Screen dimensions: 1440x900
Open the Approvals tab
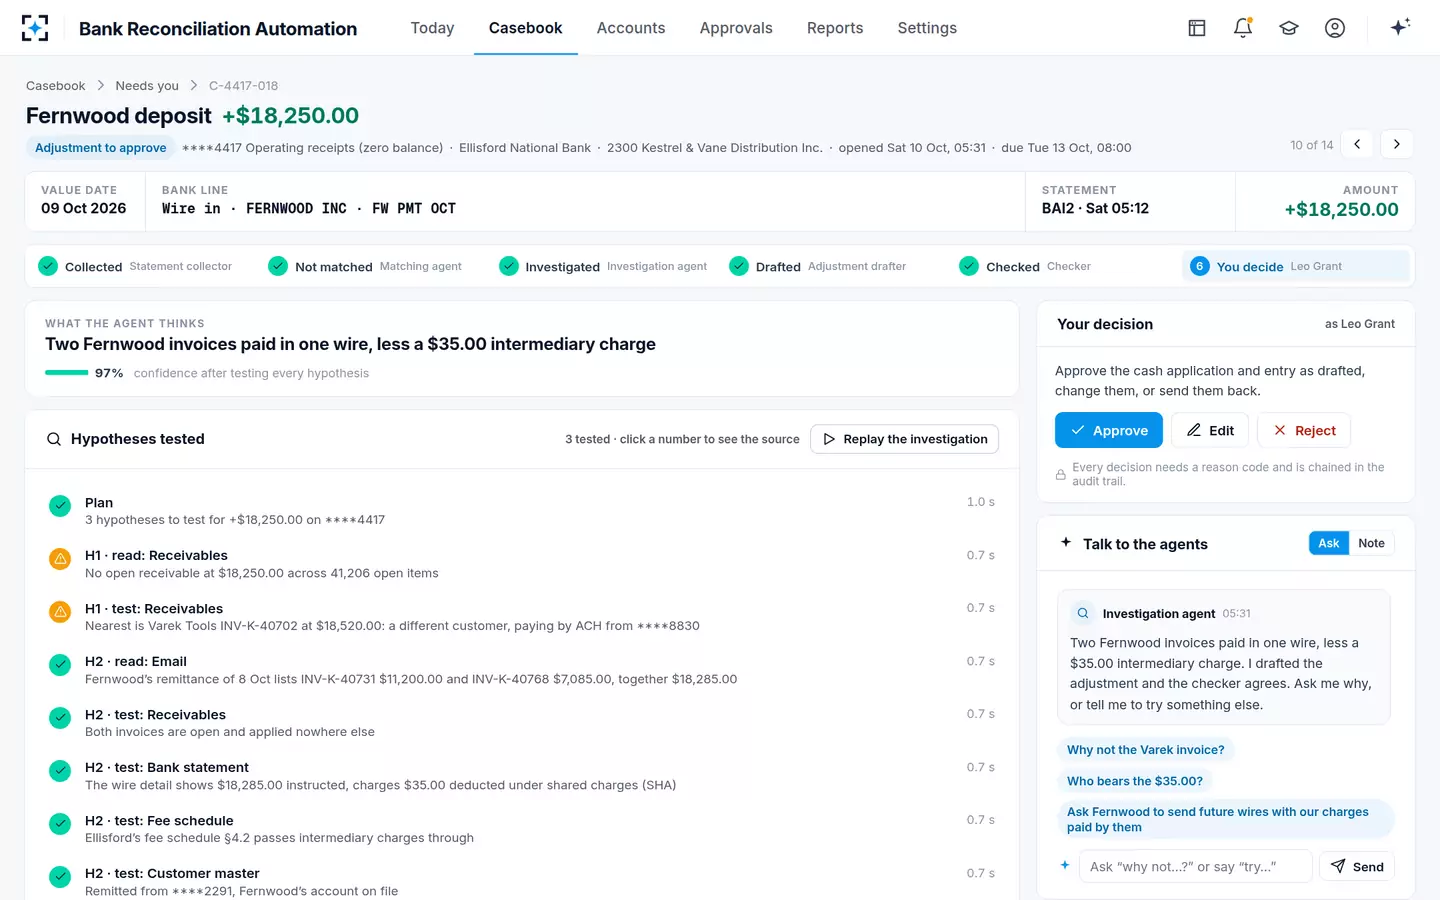pos(736,28)
